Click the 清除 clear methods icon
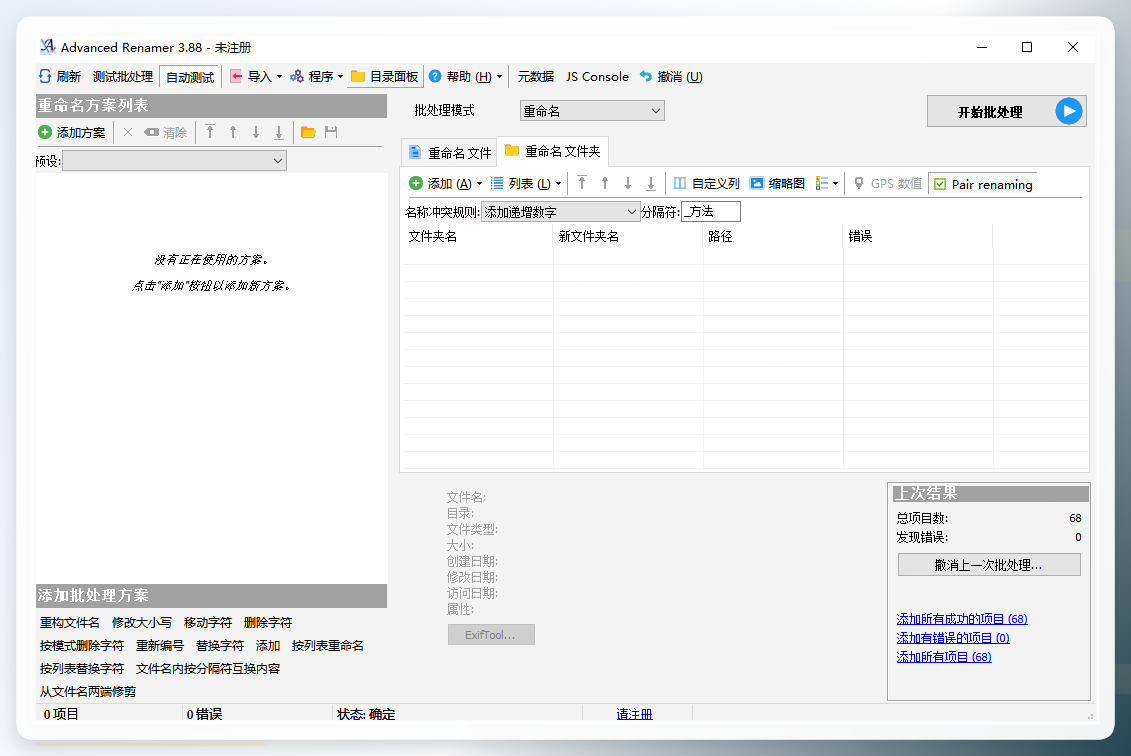 [x=151, y=132]
